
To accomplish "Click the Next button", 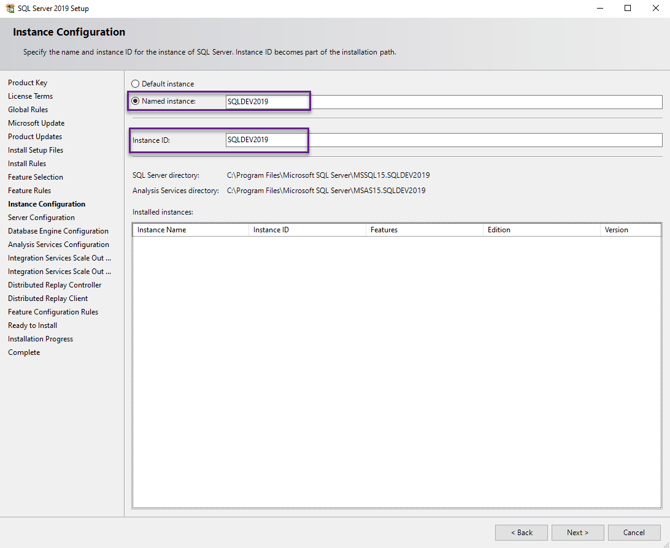I will (577, 532).
